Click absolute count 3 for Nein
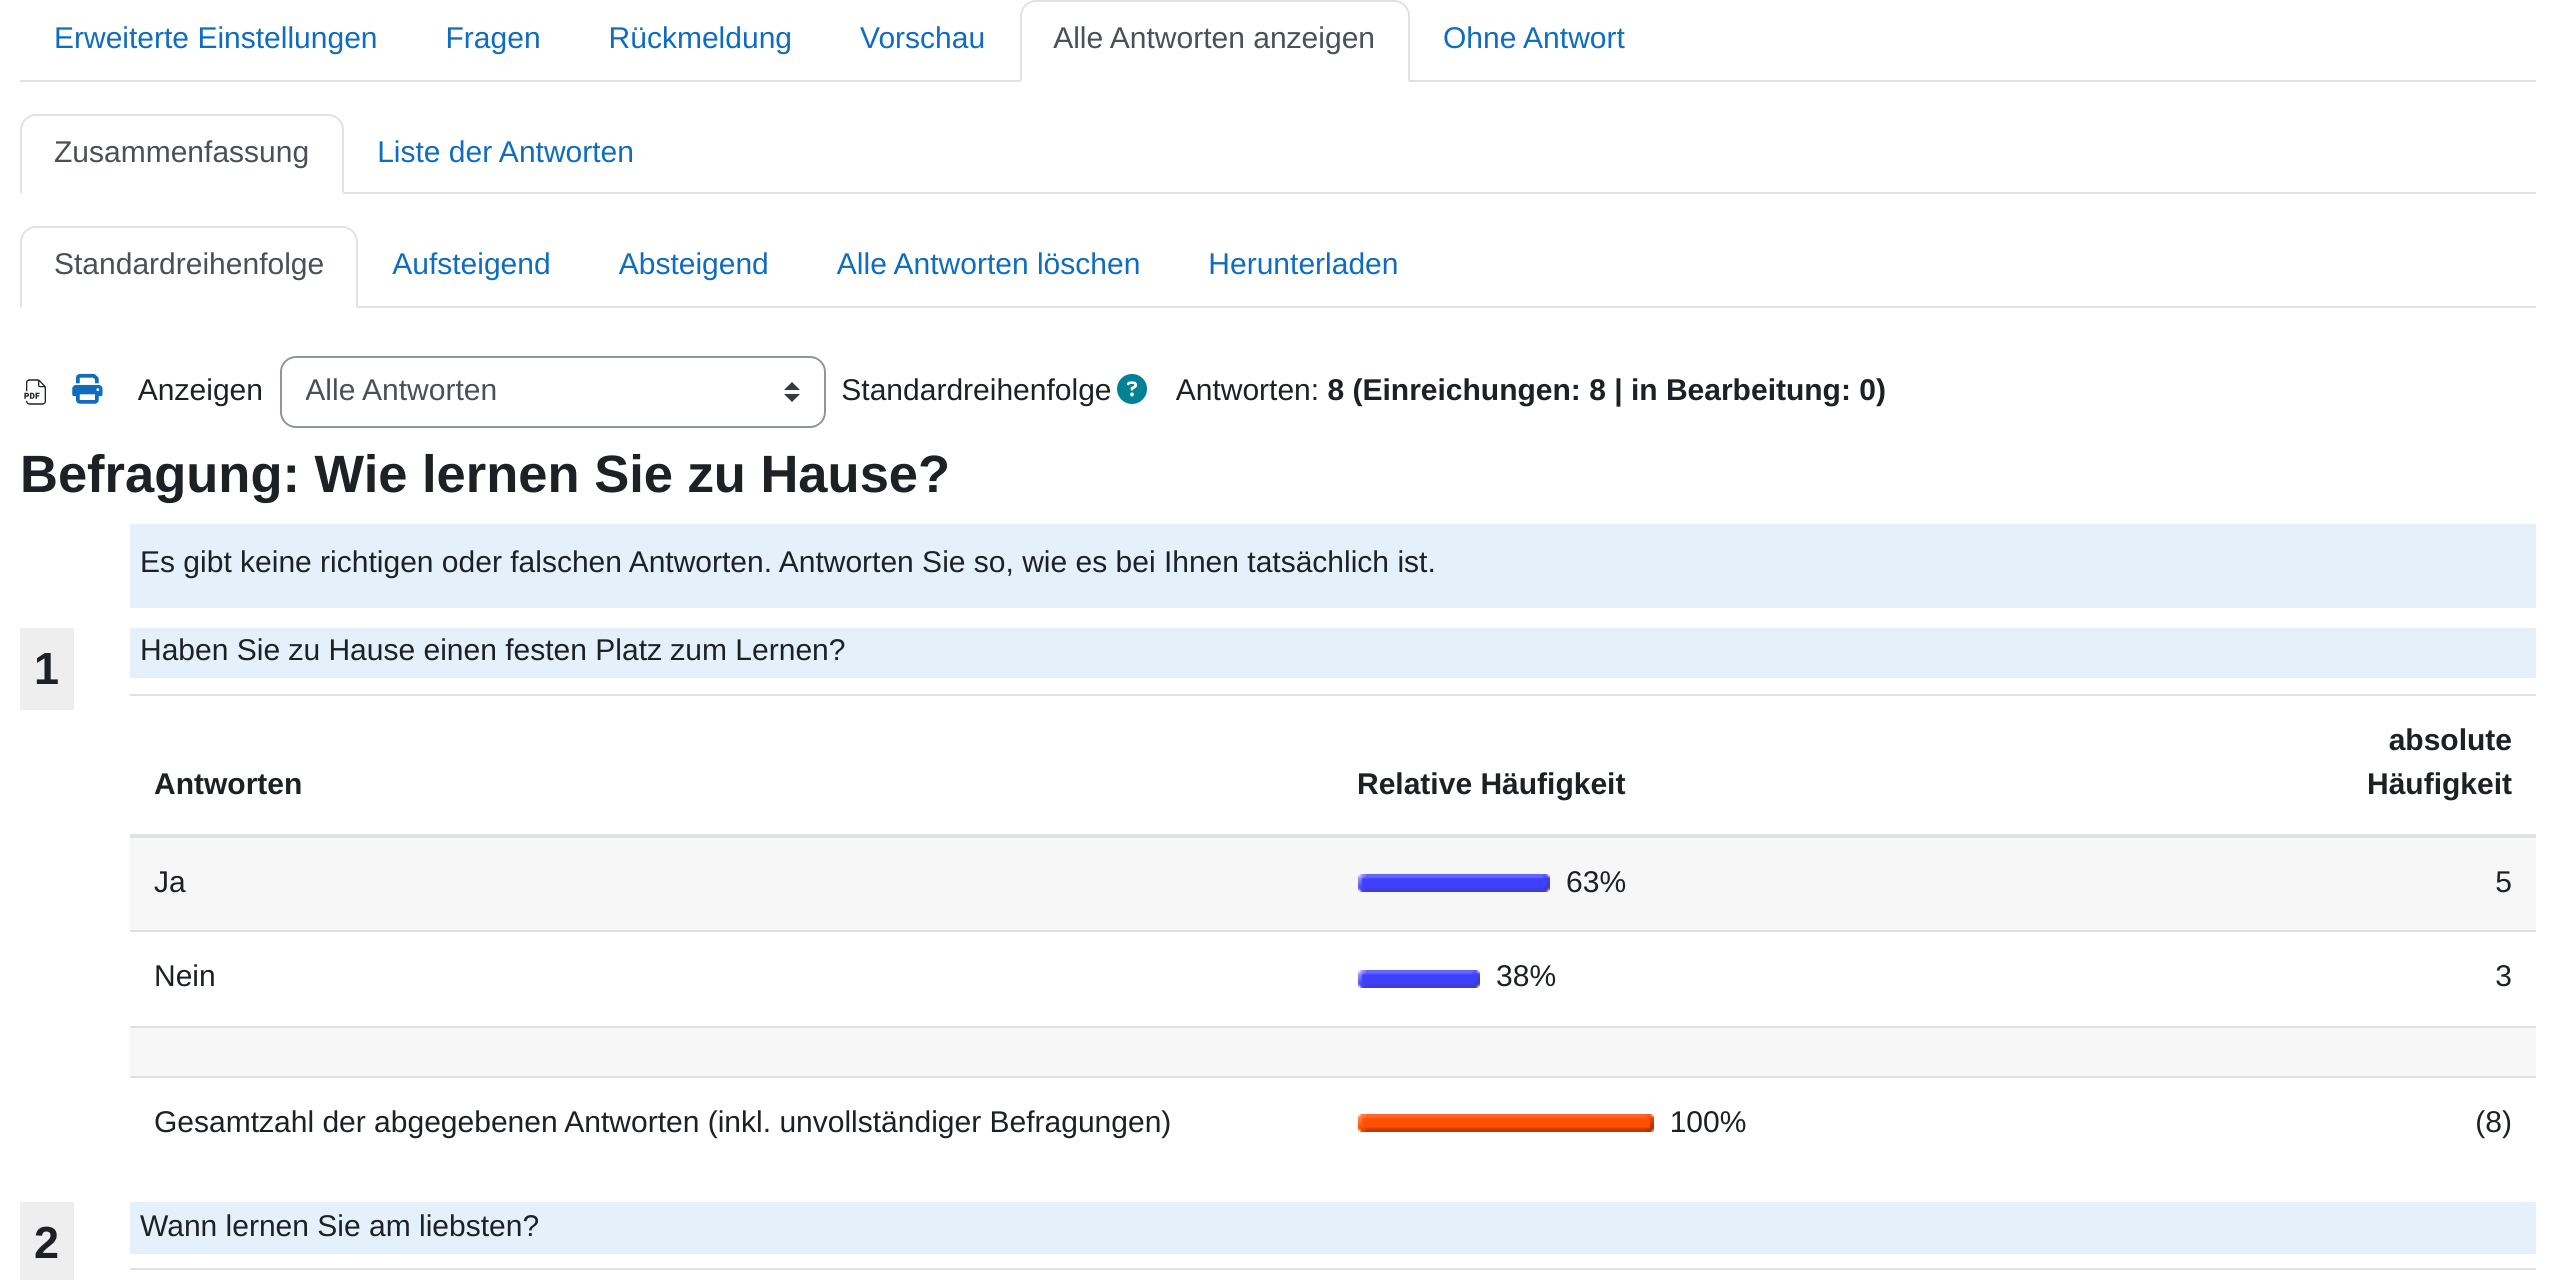Image resolution: width=2556 pixels, height=1280 pixels. [x=2503, y=976]
